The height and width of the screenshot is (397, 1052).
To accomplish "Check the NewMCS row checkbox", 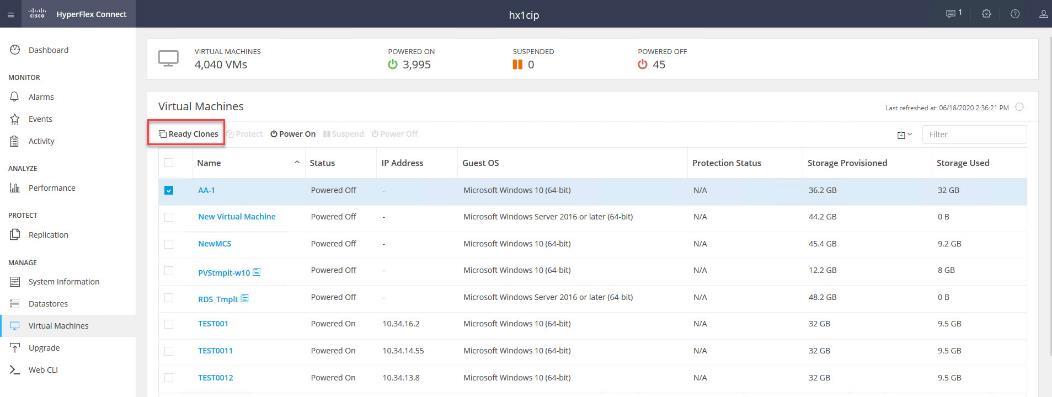I will click(x=168, y=244).
